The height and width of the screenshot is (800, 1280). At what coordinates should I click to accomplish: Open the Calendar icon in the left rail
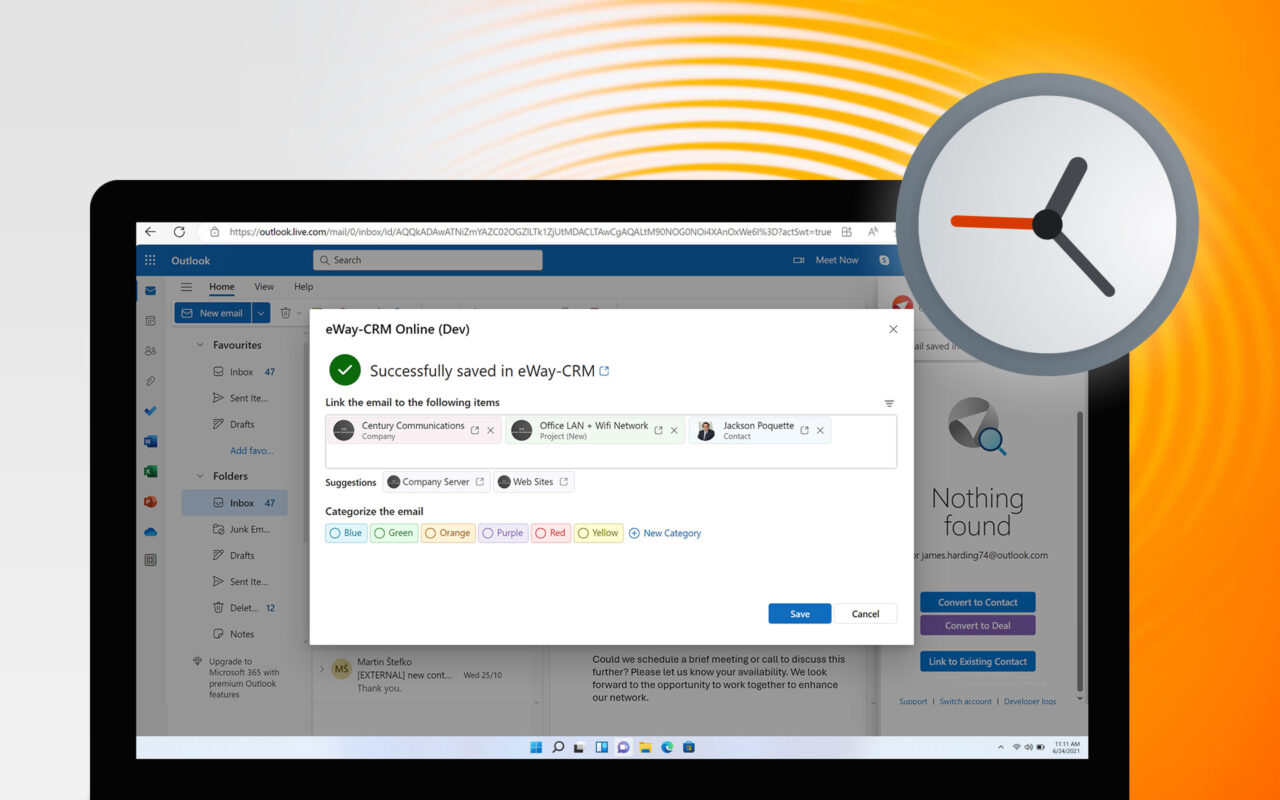pyautogui.click(x=150, y=321)
